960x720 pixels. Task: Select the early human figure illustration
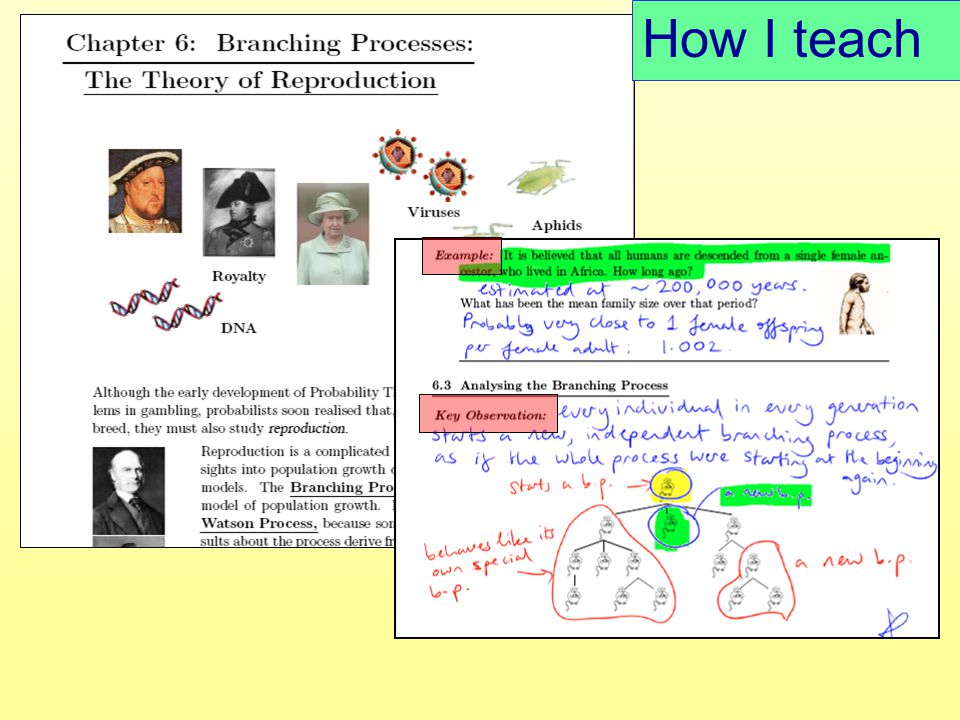[x=855, y=304]
